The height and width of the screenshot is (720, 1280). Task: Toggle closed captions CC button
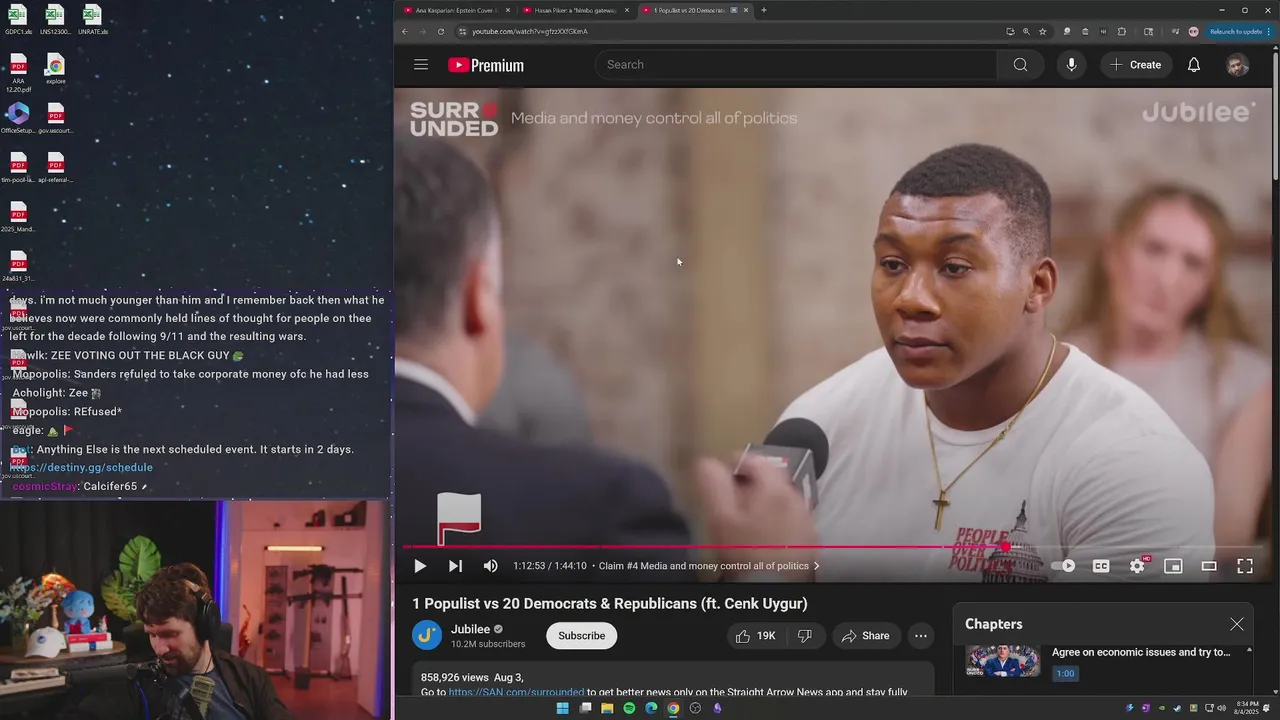(x=1101, y=566)
